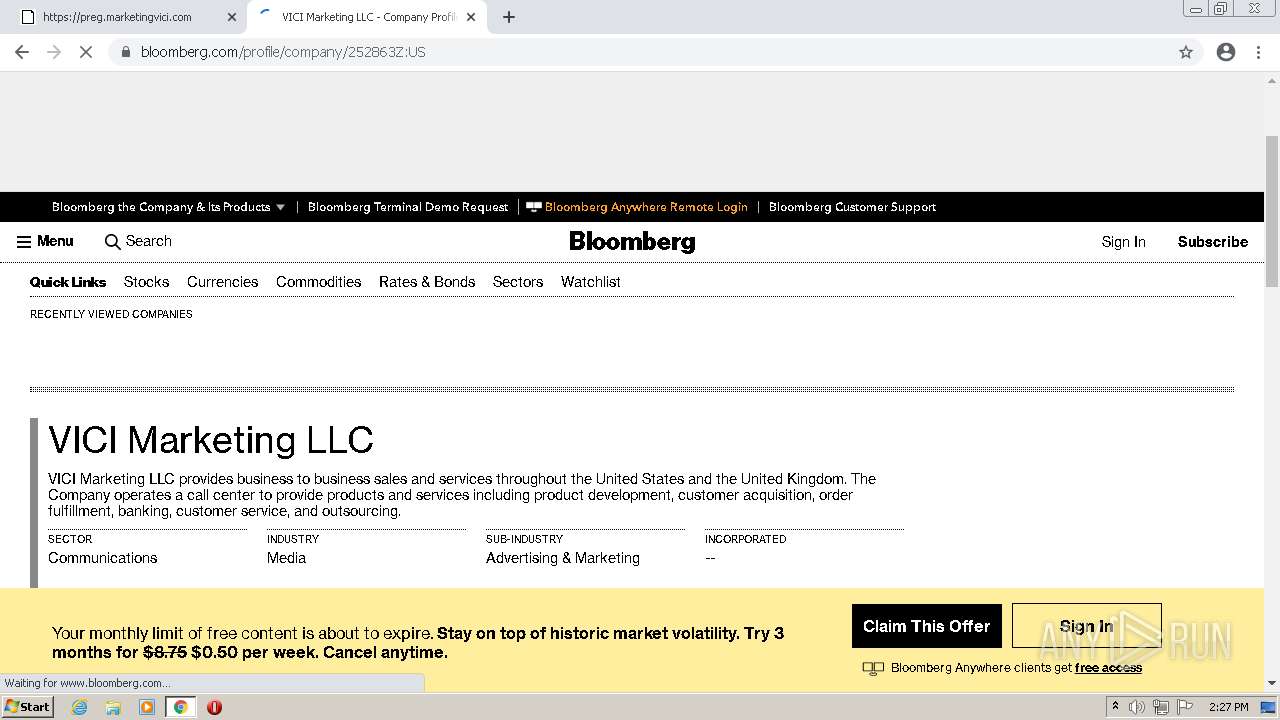Viewport: 1280px width, 720px height.
Task: Expand Bloomberg the Company & Its Products dropdown
Action: tap(169, 207)
